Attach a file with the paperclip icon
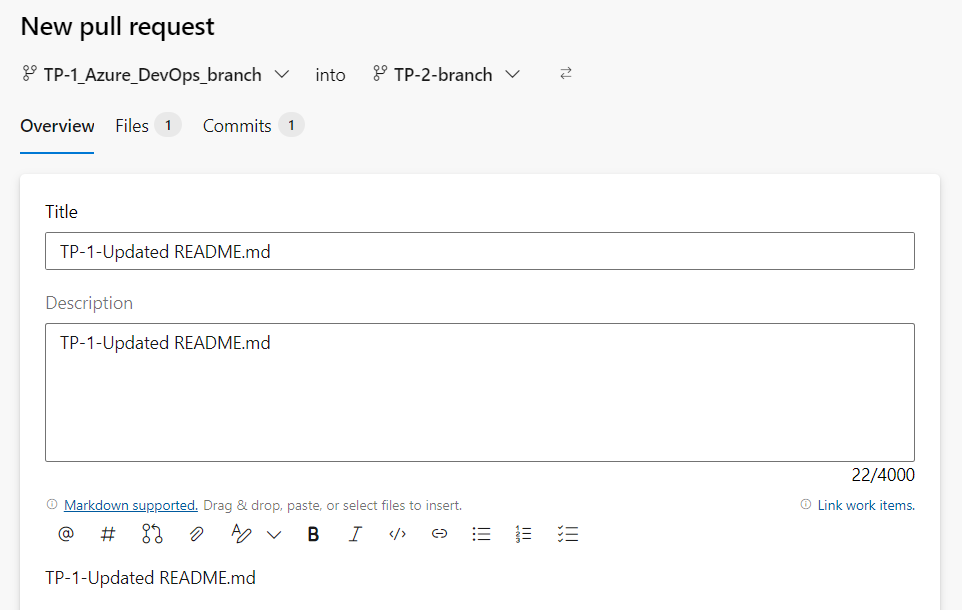 (x=196, y=534)
